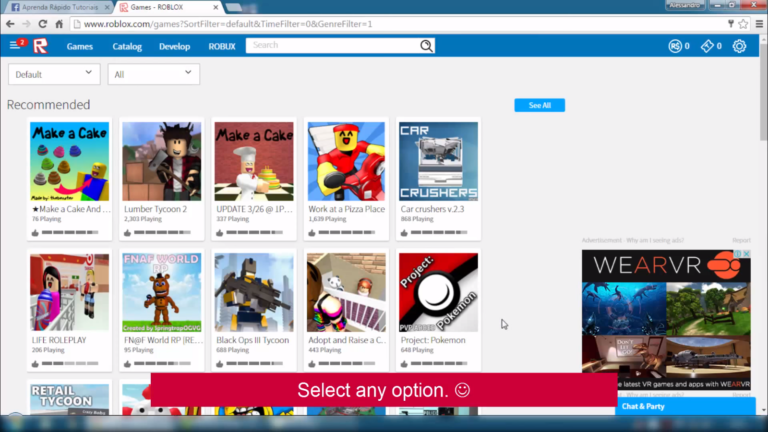Open the Car Crushers thumbnail

[x=438, y=161]
